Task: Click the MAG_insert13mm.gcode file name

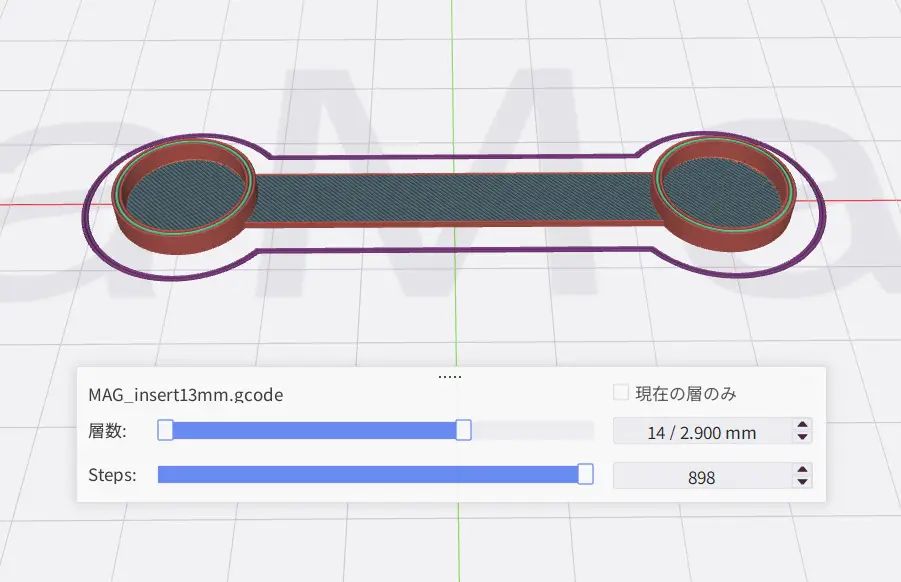Action: pyautogui.click(x=186, y=395)
